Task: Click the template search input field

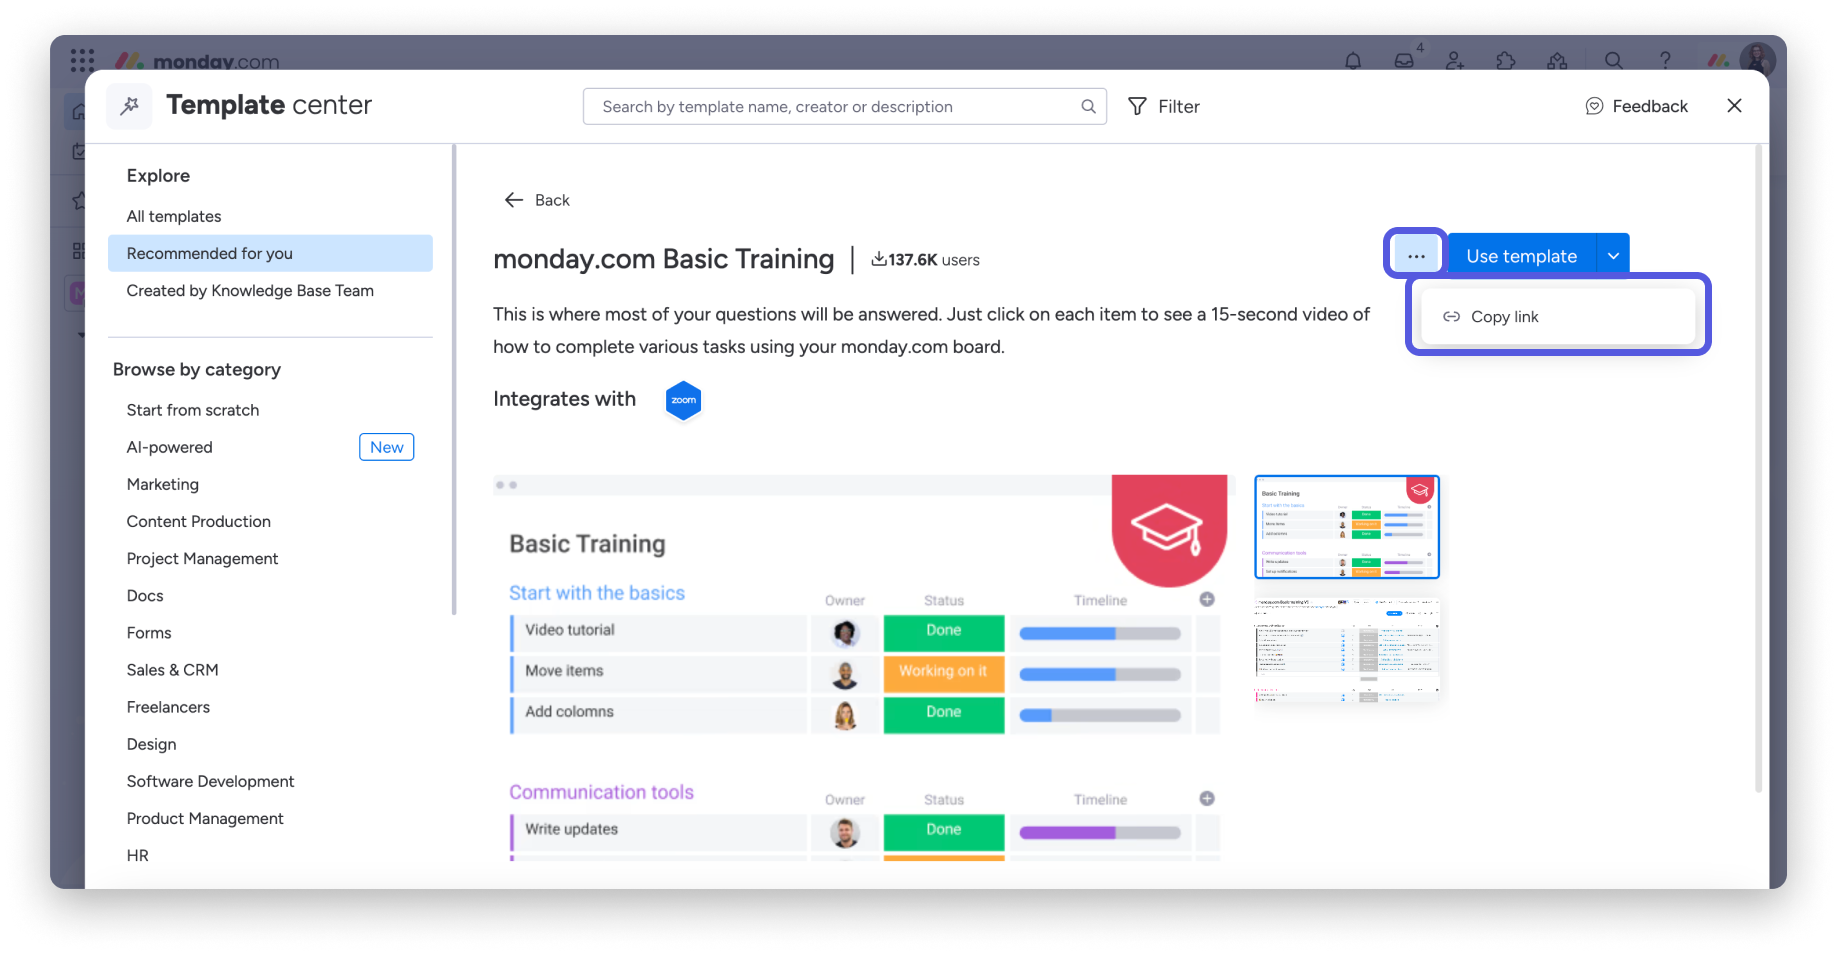Action: pos(835,107)
